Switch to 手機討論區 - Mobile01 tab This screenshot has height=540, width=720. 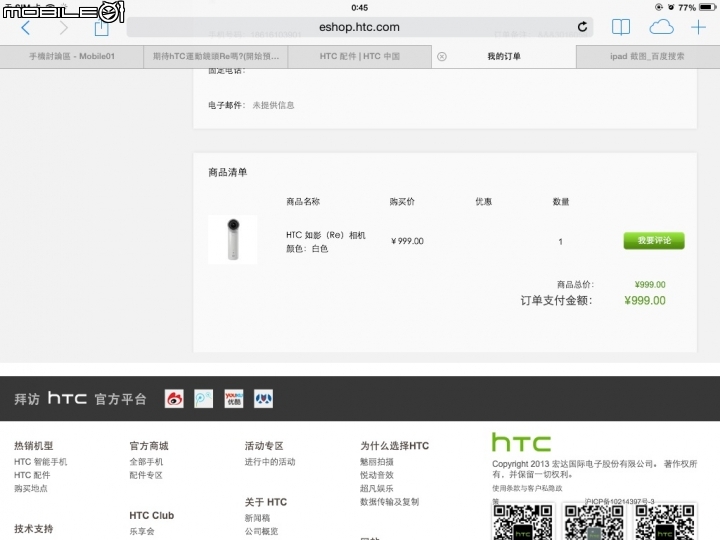click(x=72, y=56)
